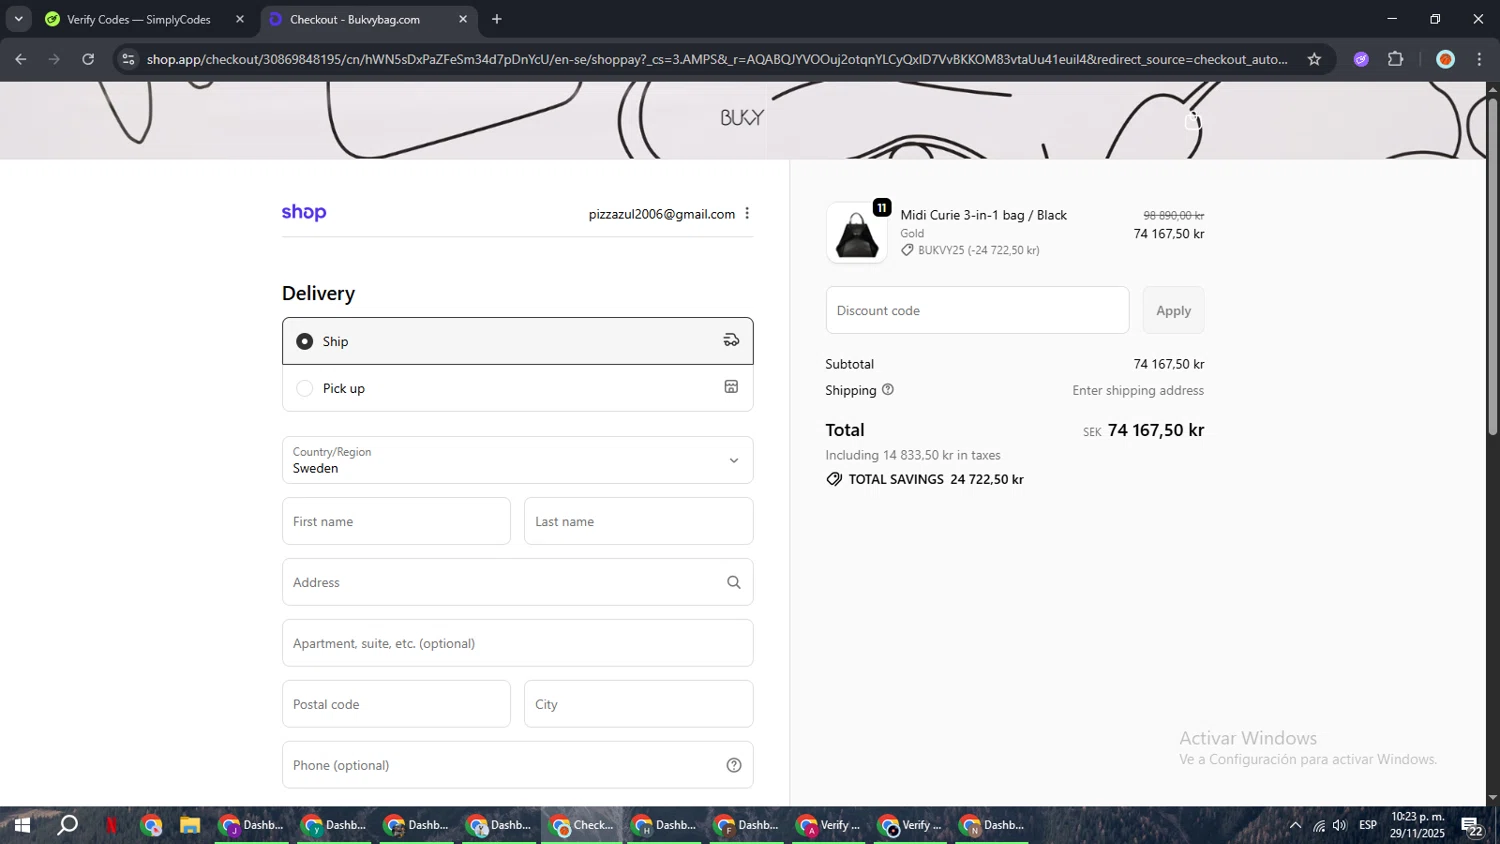Go back to previous page
The width and height of the screenshot is (1500, 844).
click(x=21, y=59)
